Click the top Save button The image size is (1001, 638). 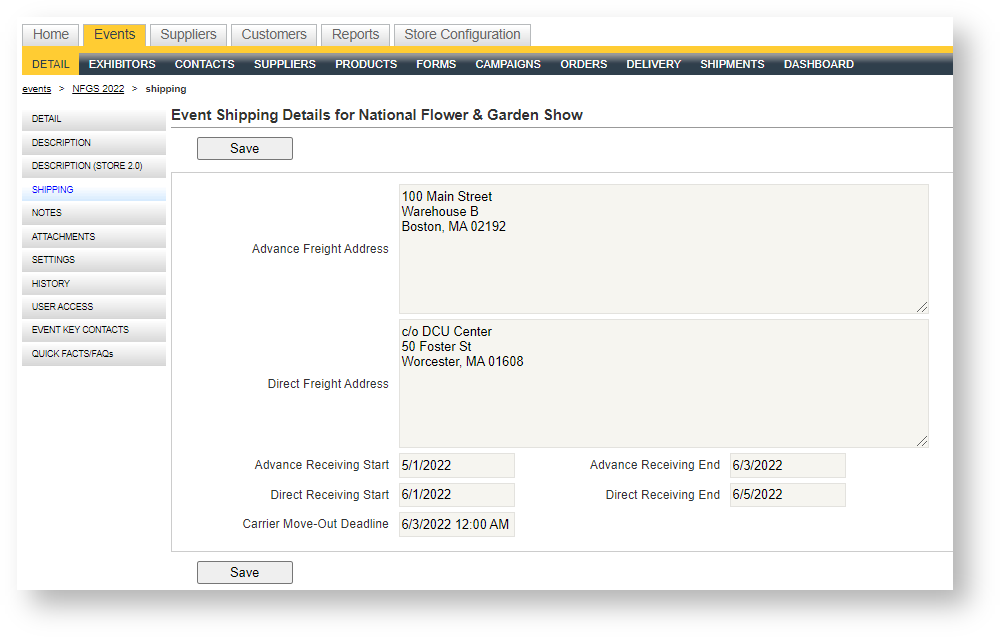[245, 148]
